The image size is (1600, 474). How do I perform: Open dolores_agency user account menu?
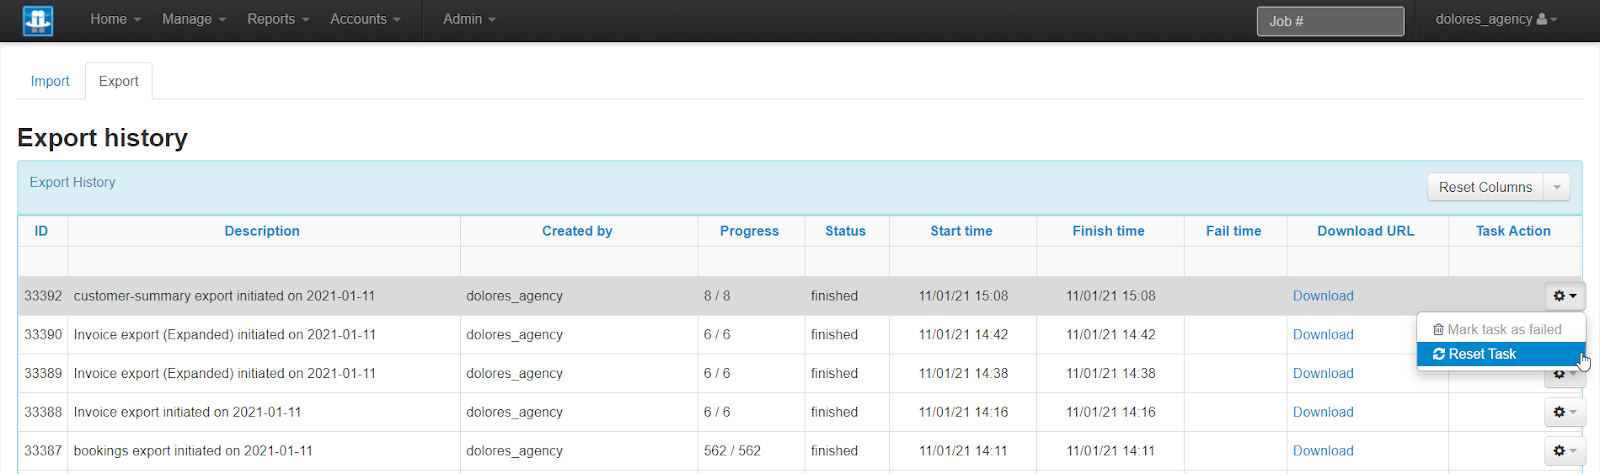[x=1495, y=19]
